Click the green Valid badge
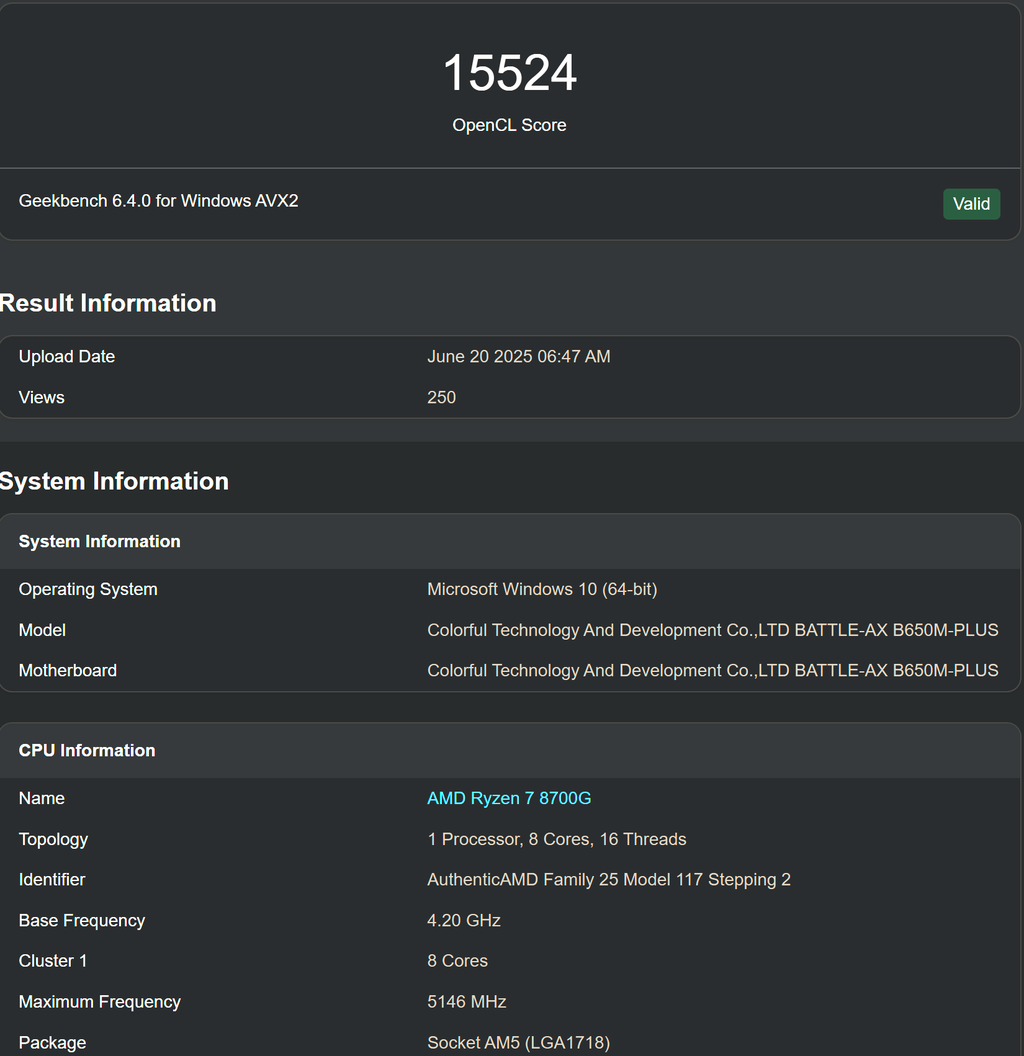Viewport: 1024px width, 1056px height. coord(971,204)
